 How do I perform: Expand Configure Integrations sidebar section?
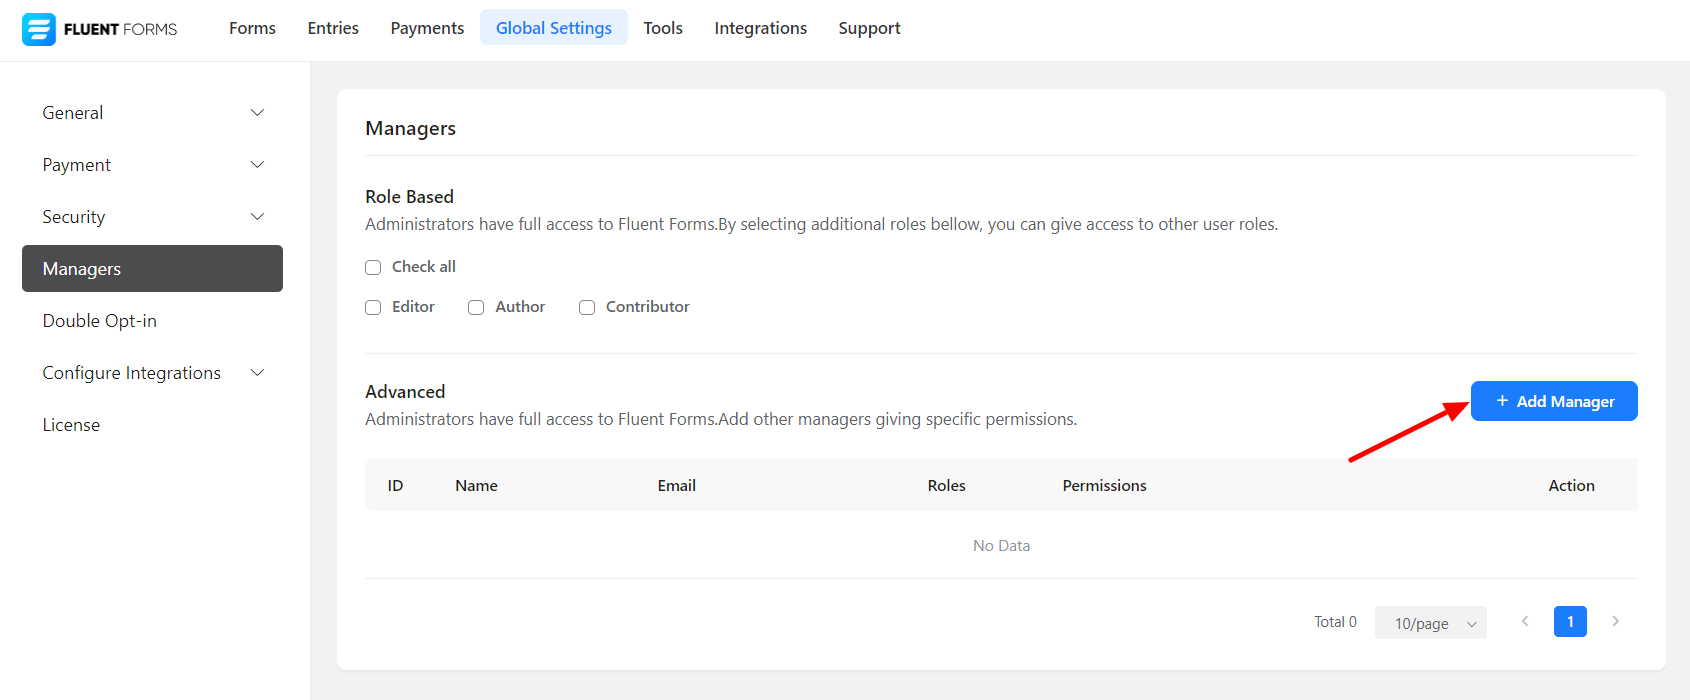coord(152,373)
